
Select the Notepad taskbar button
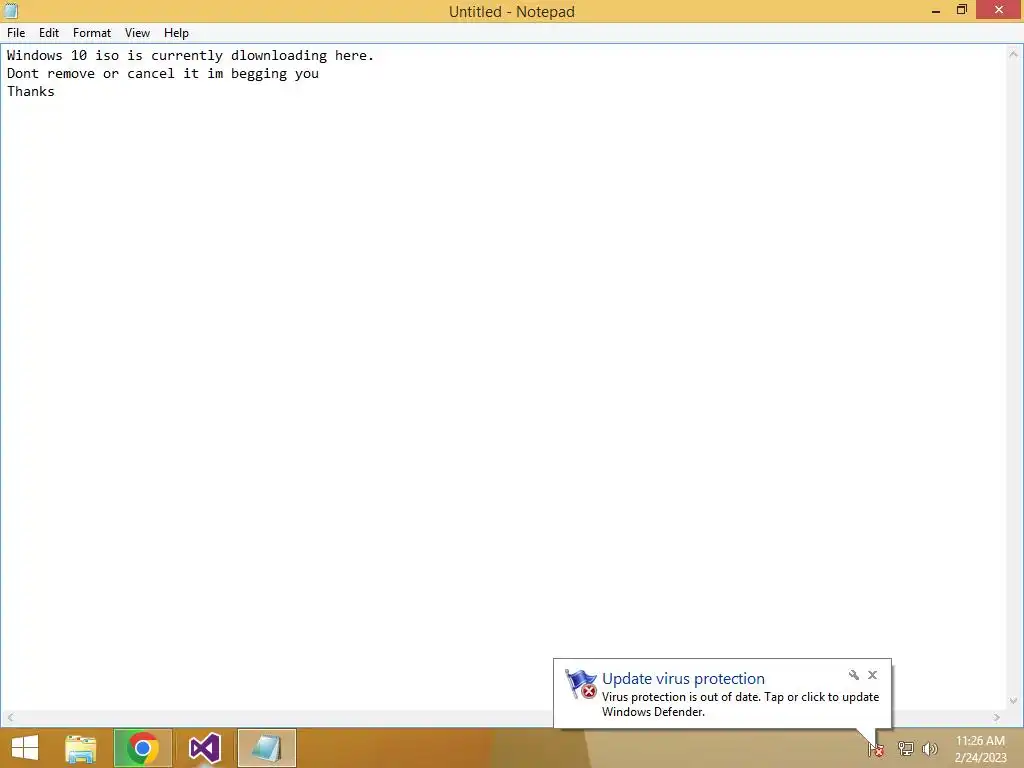(266, 748)
